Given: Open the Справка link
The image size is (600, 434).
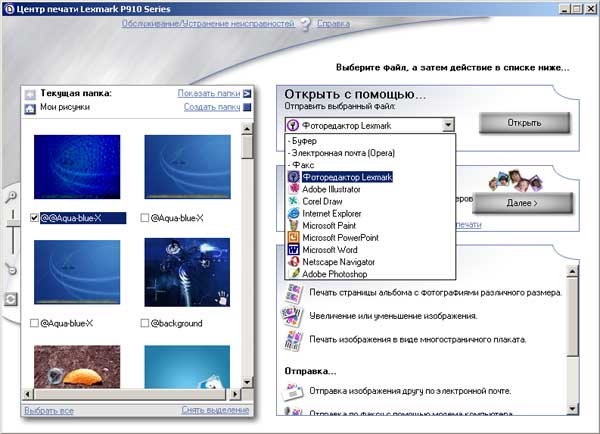Looking at the screenshot, I should click(x=333, y=24).
